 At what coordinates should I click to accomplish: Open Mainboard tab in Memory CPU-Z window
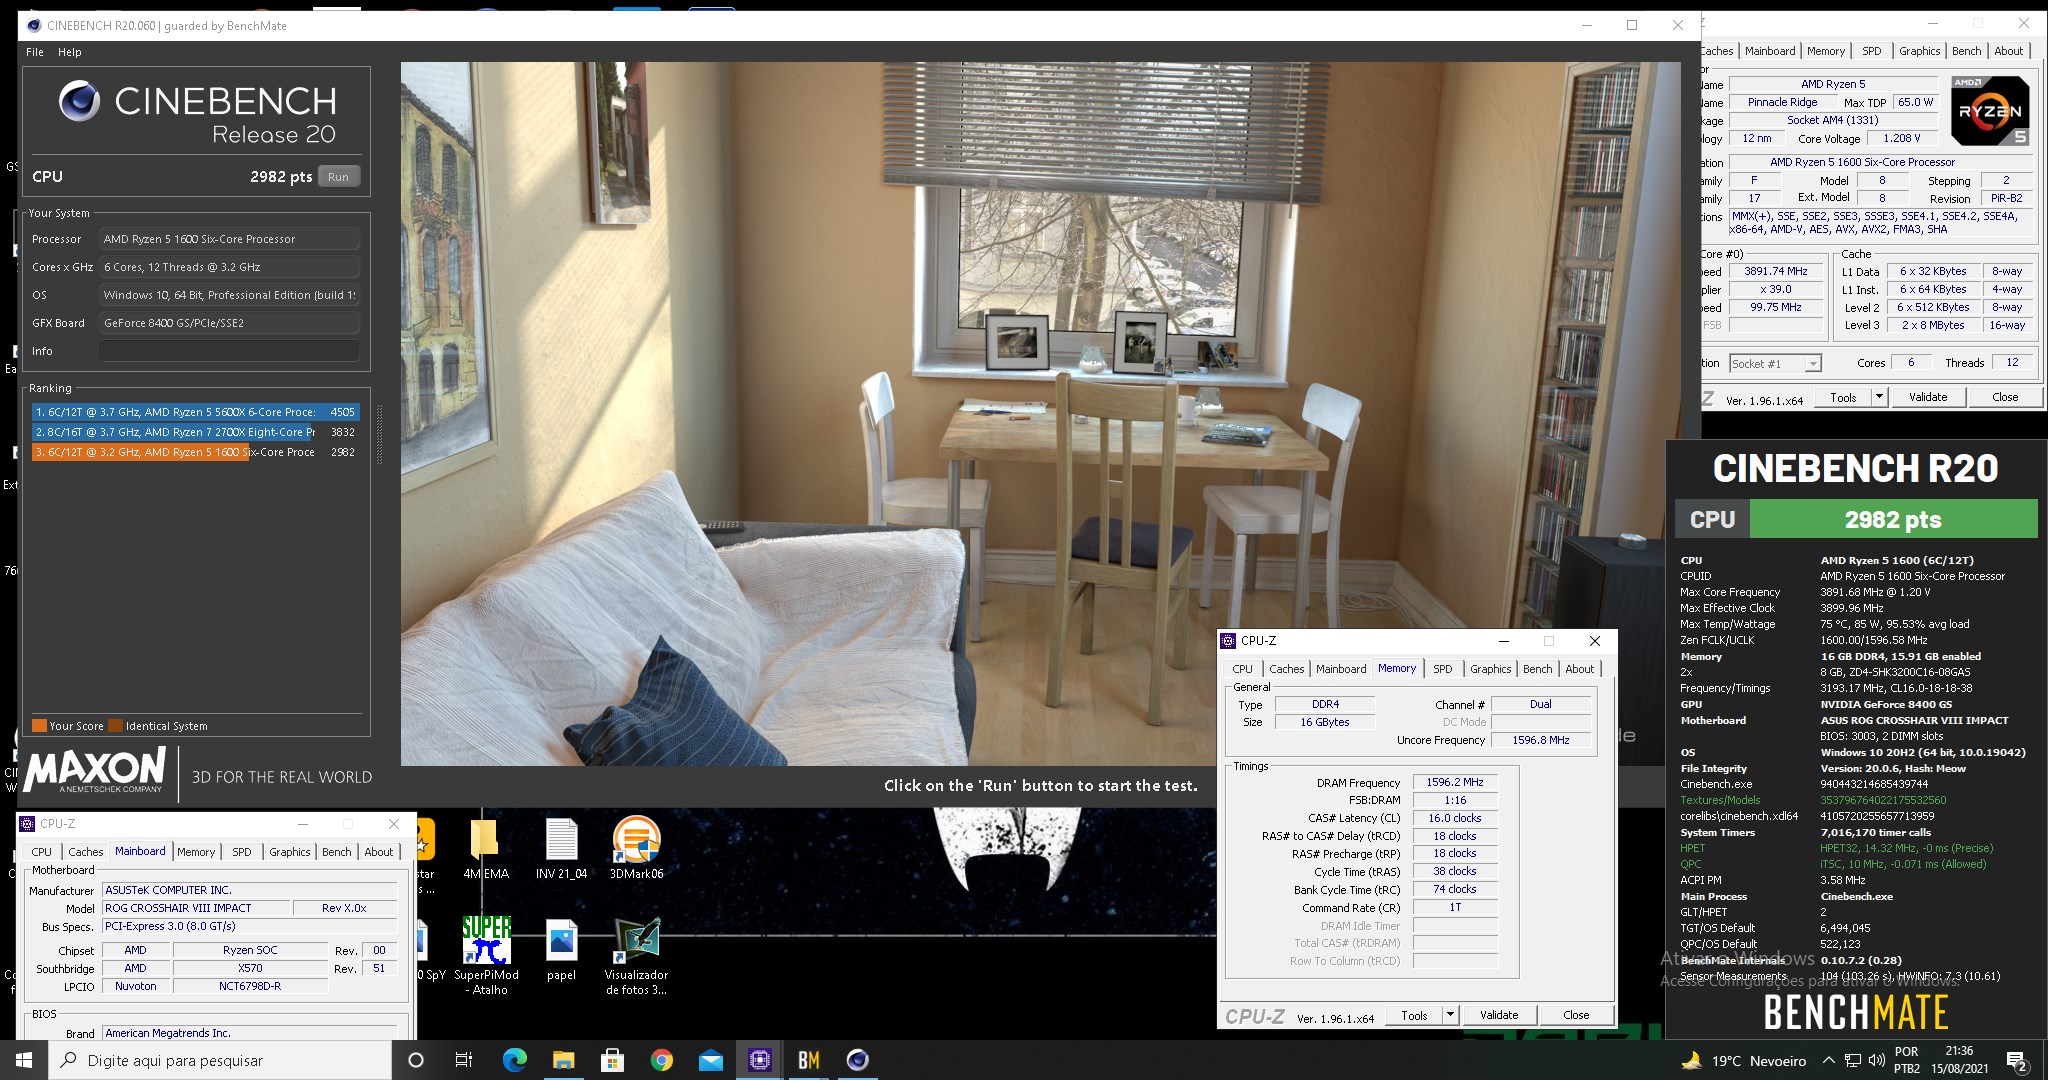point(1341,669)
